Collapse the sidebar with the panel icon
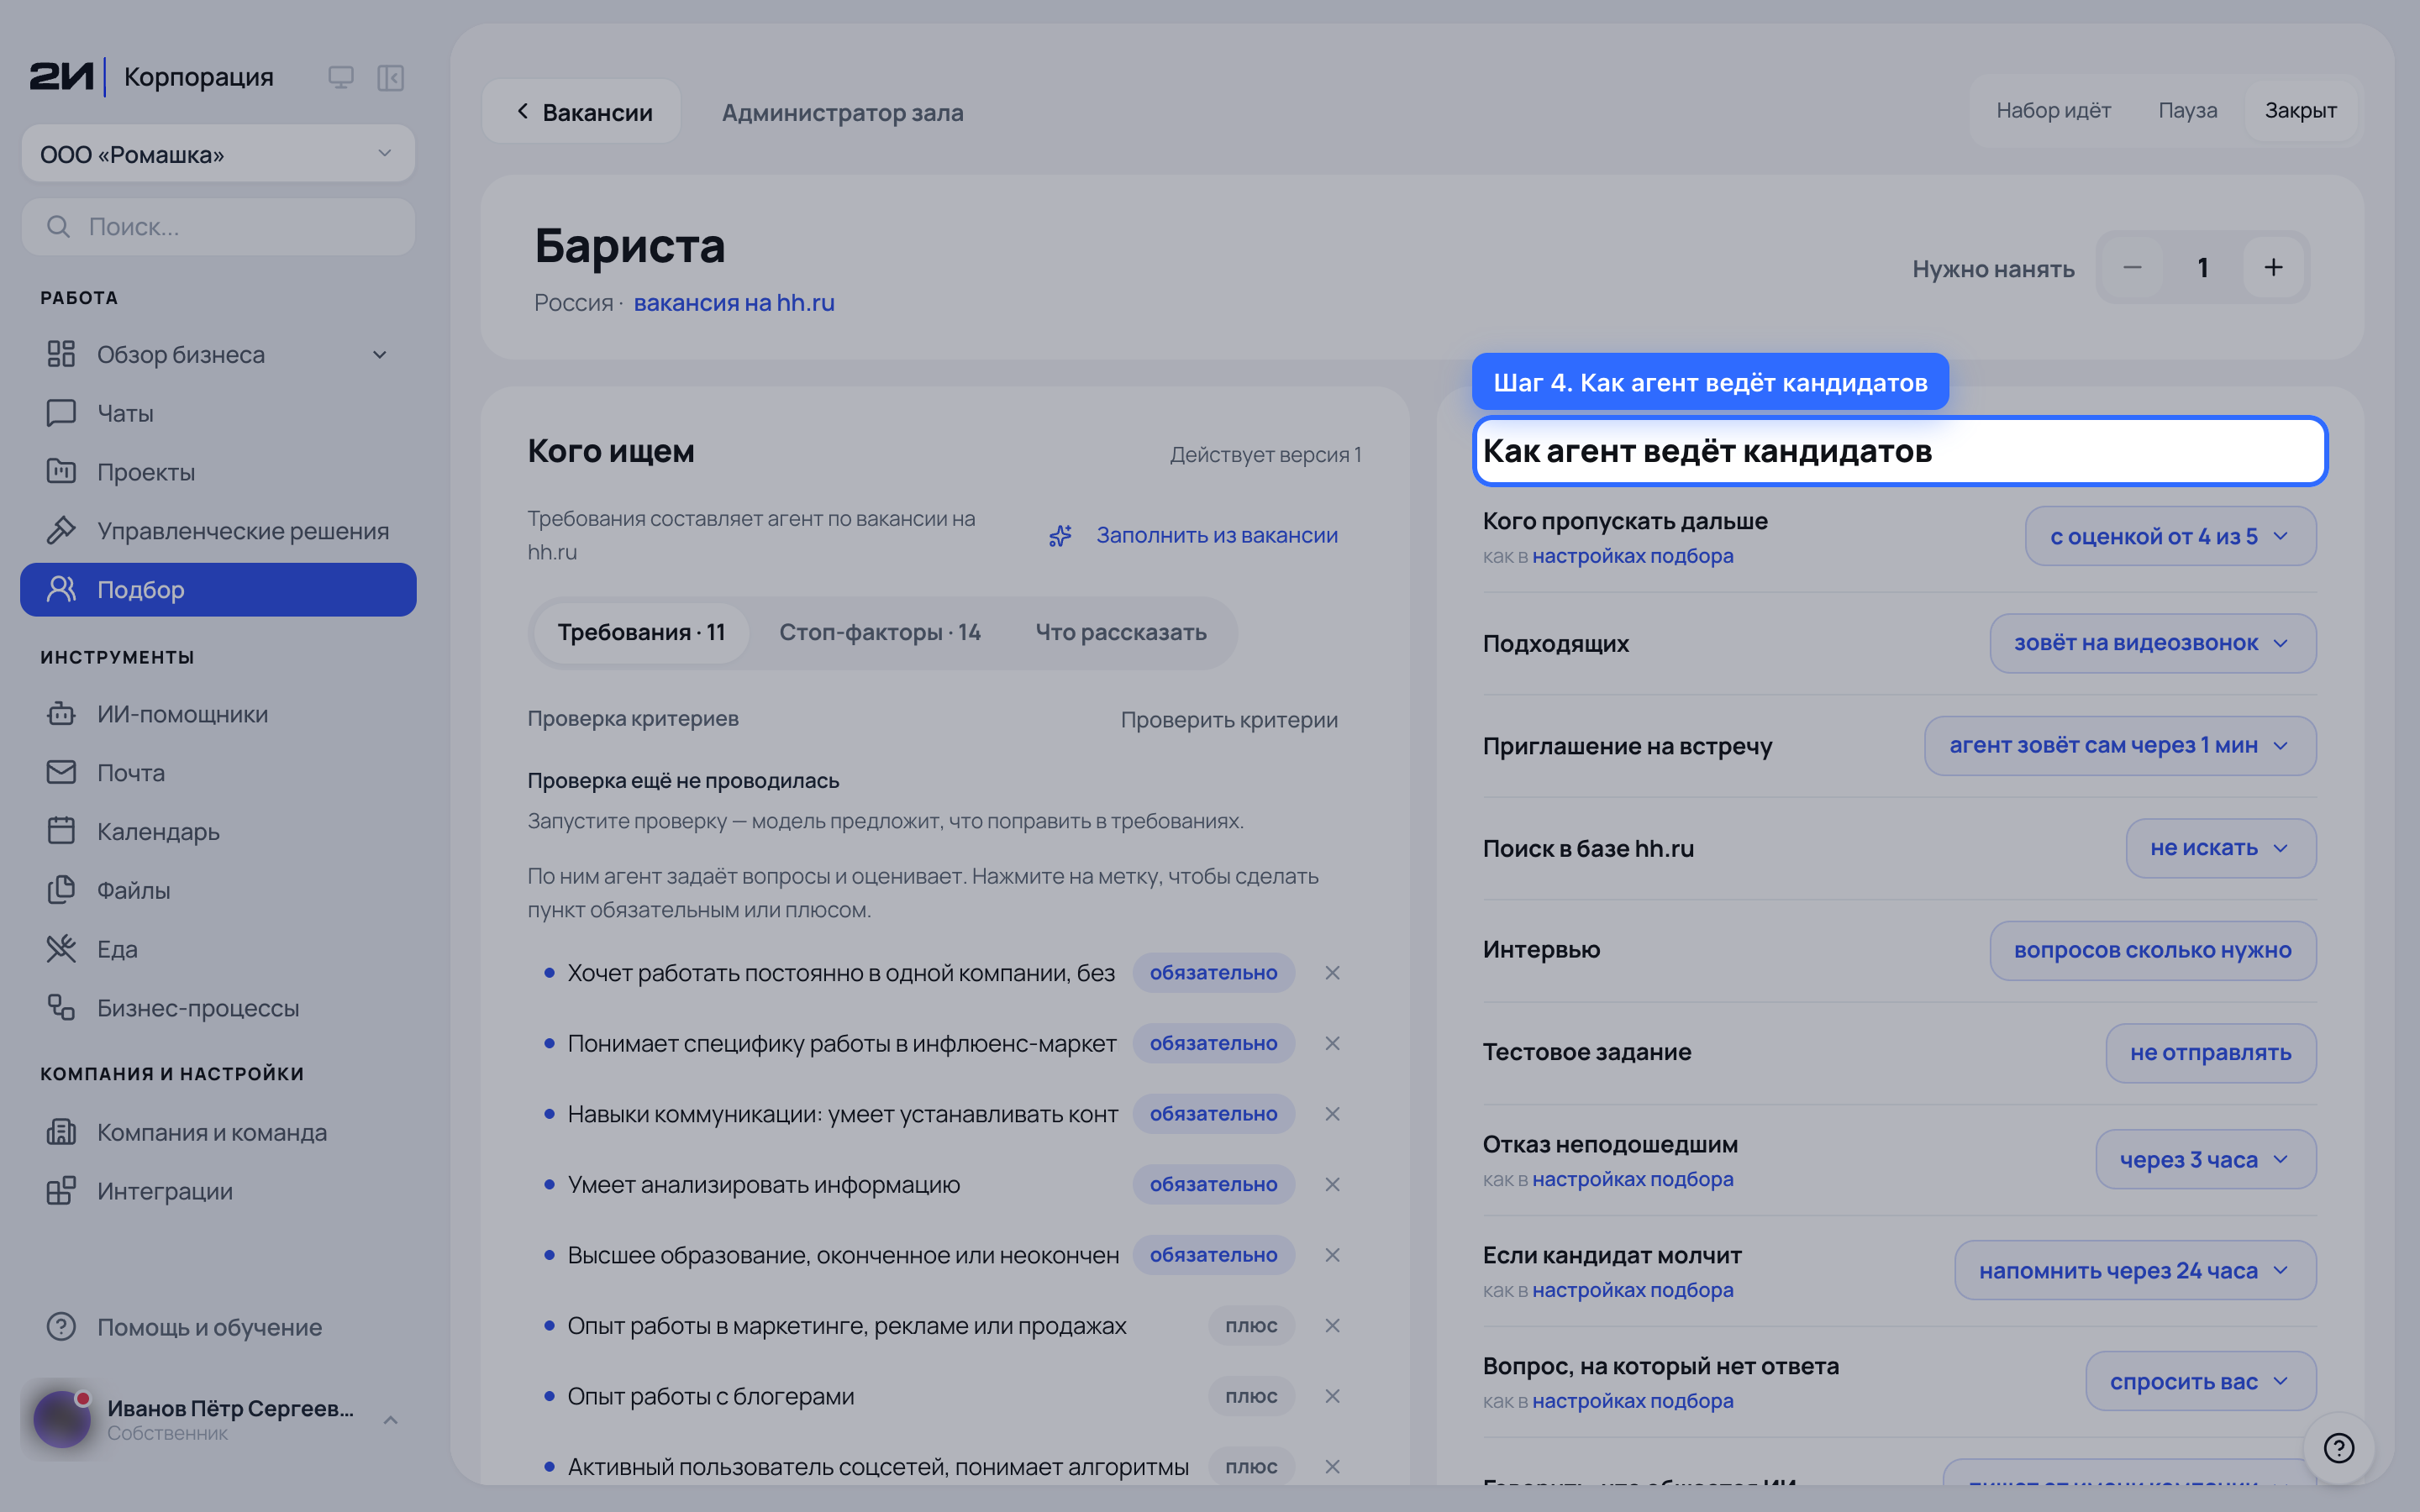 coord(390,77)
